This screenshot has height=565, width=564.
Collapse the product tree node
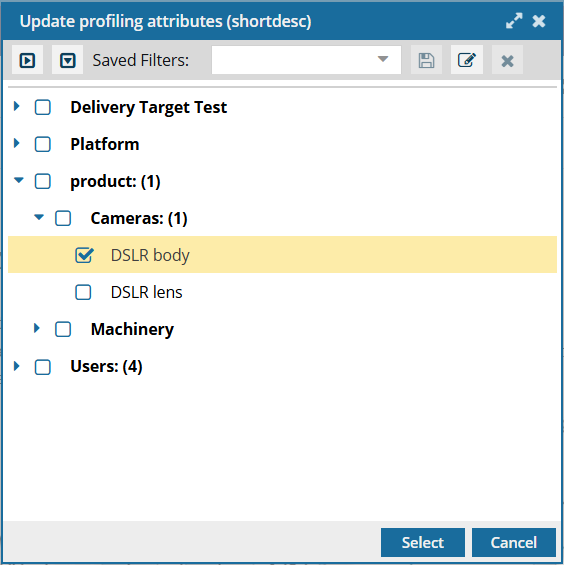click(x=19, y=180)
